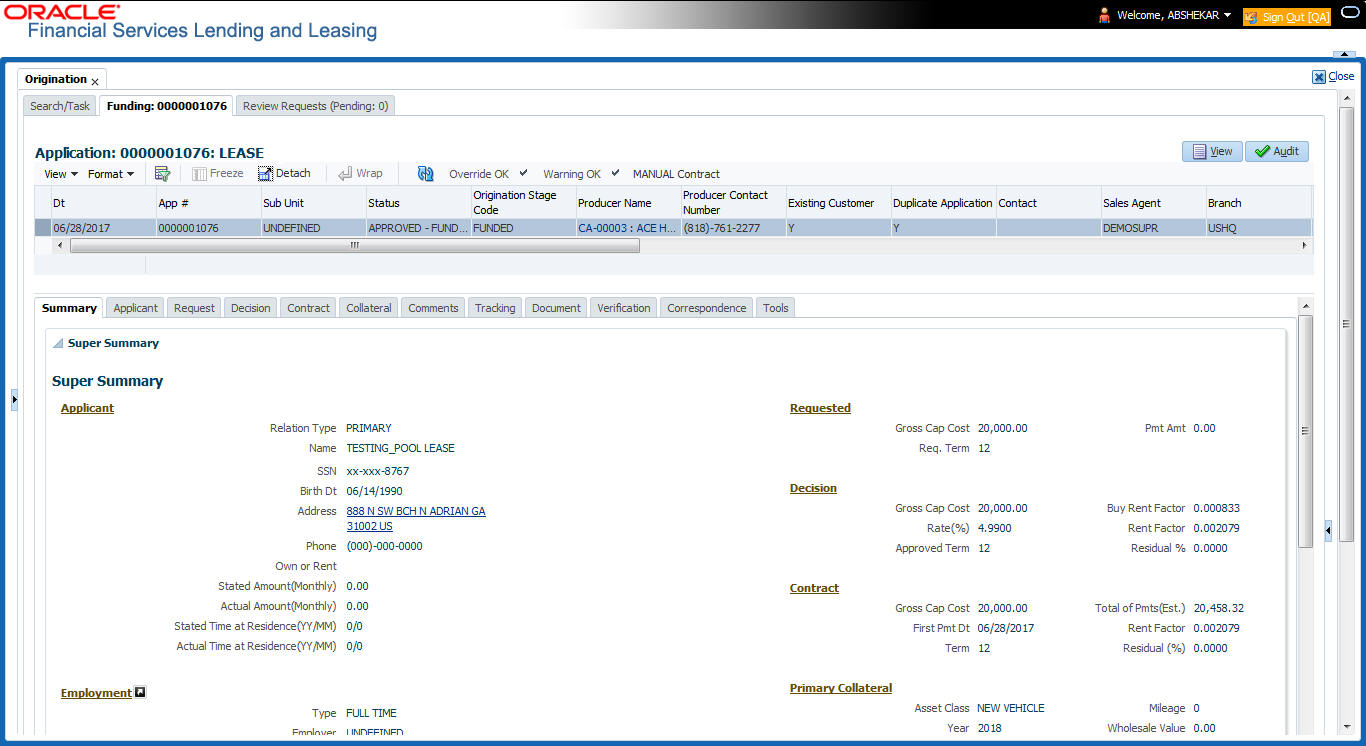1366x746 pixels.
Task: Click the Refresh icon beside Override OK
Action: [x=426, y=174]
